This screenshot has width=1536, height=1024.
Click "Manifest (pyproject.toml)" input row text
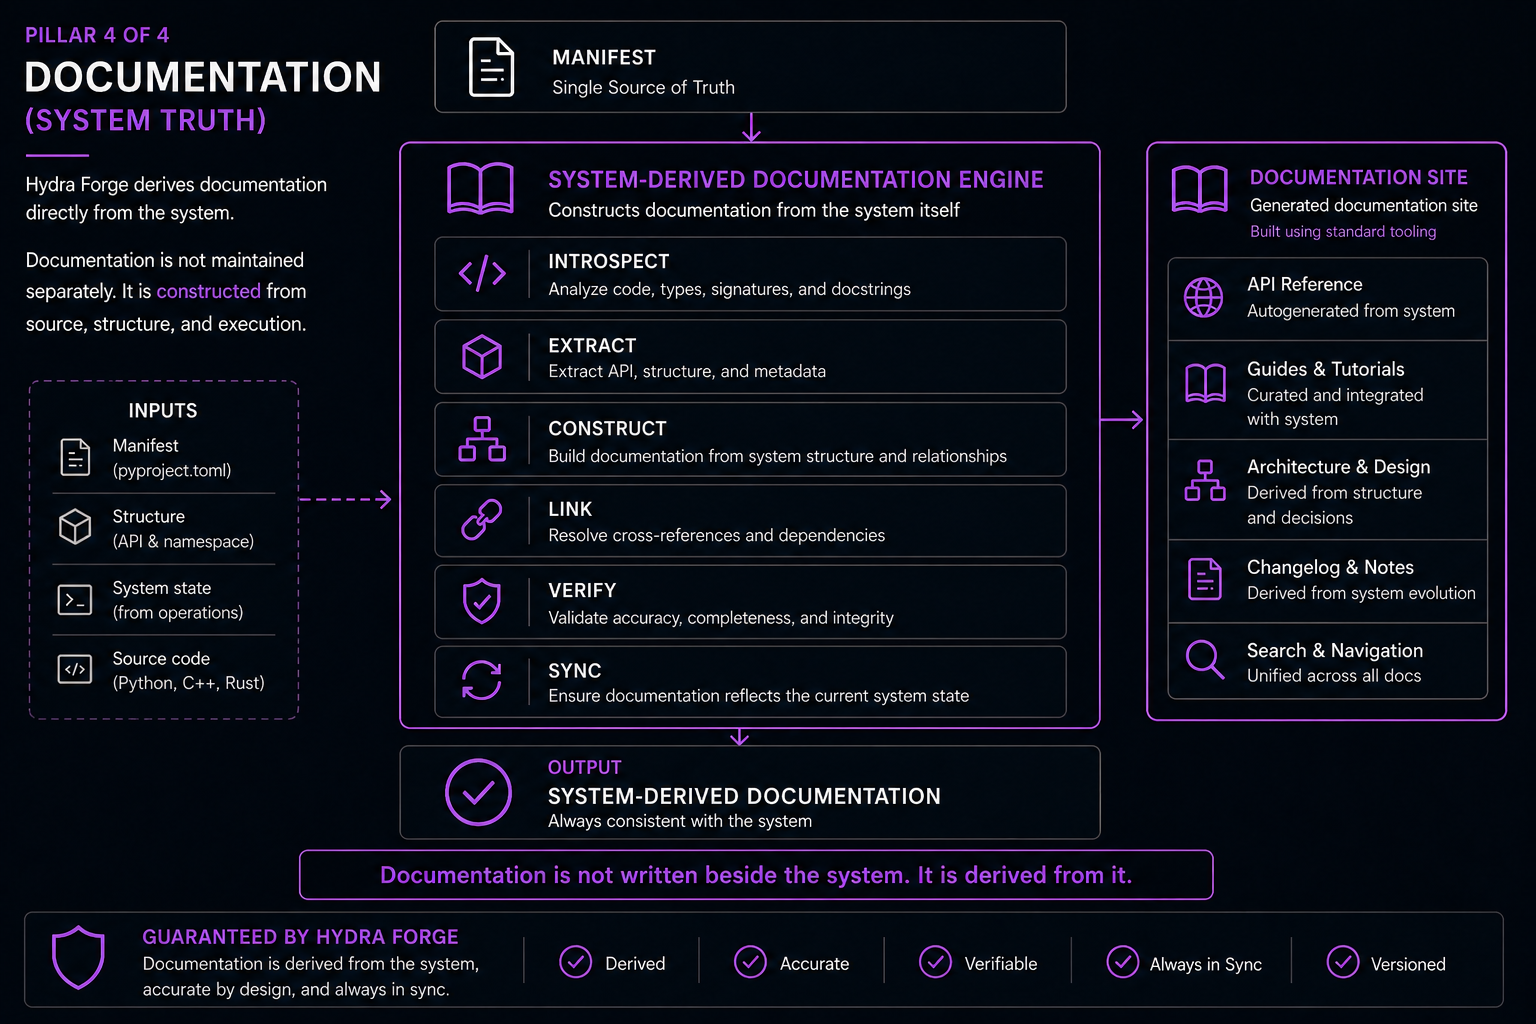coord(172,458)
